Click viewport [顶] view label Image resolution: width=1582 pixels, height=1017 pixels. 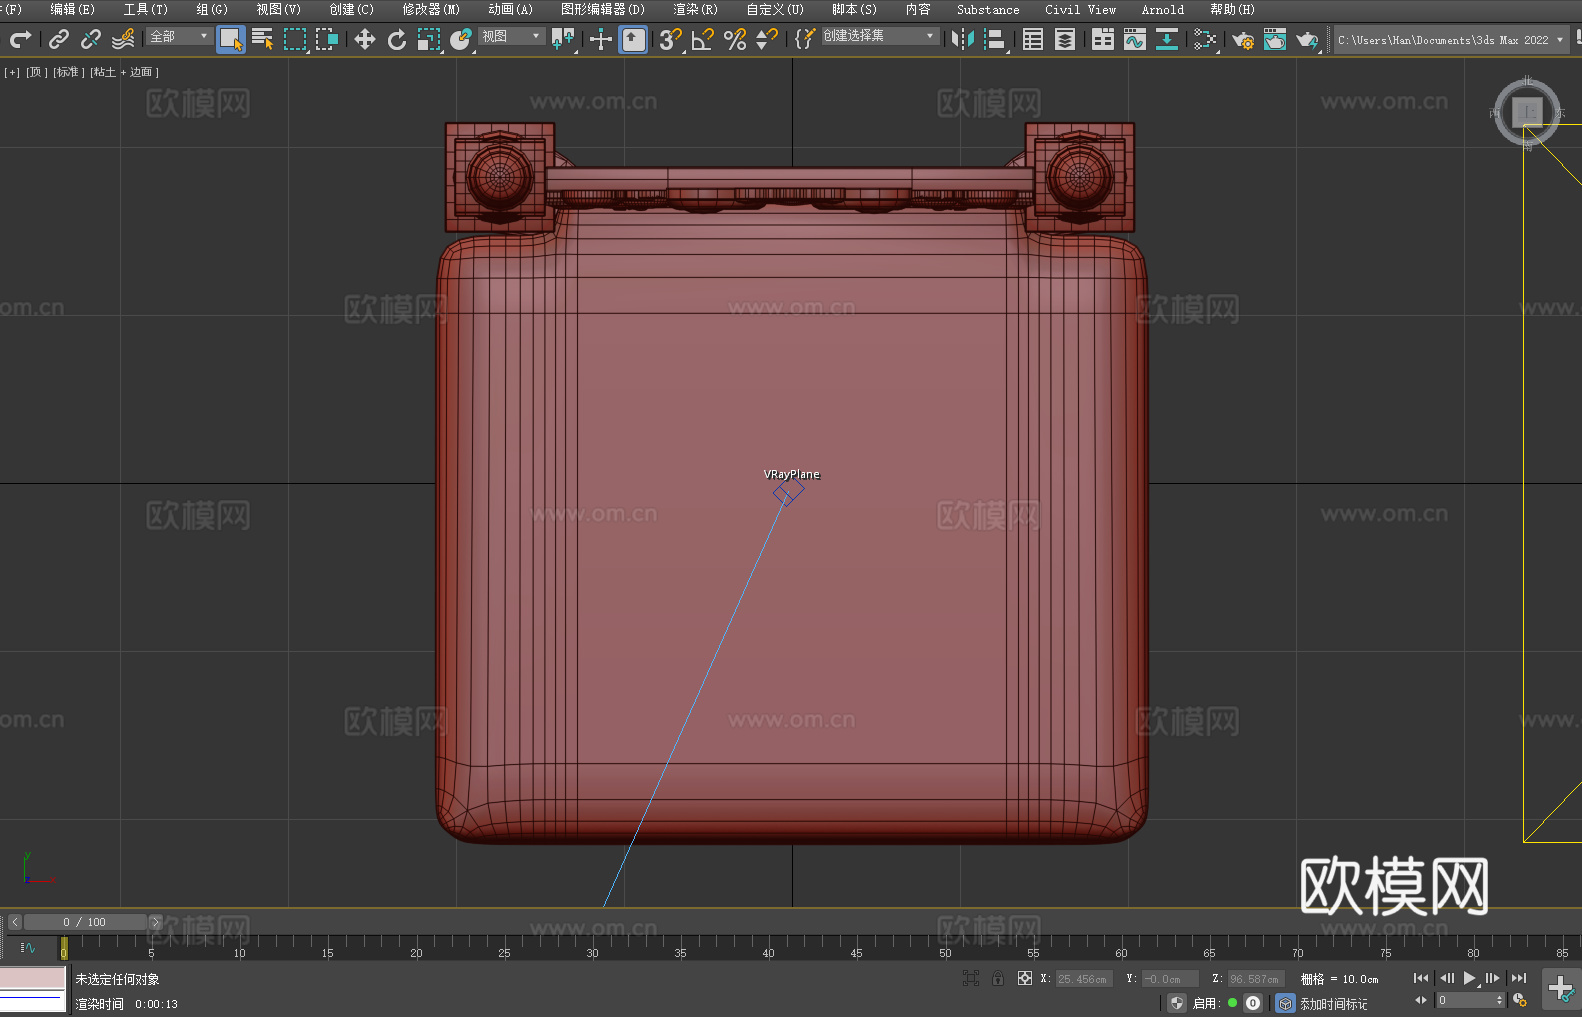[37, 72]
